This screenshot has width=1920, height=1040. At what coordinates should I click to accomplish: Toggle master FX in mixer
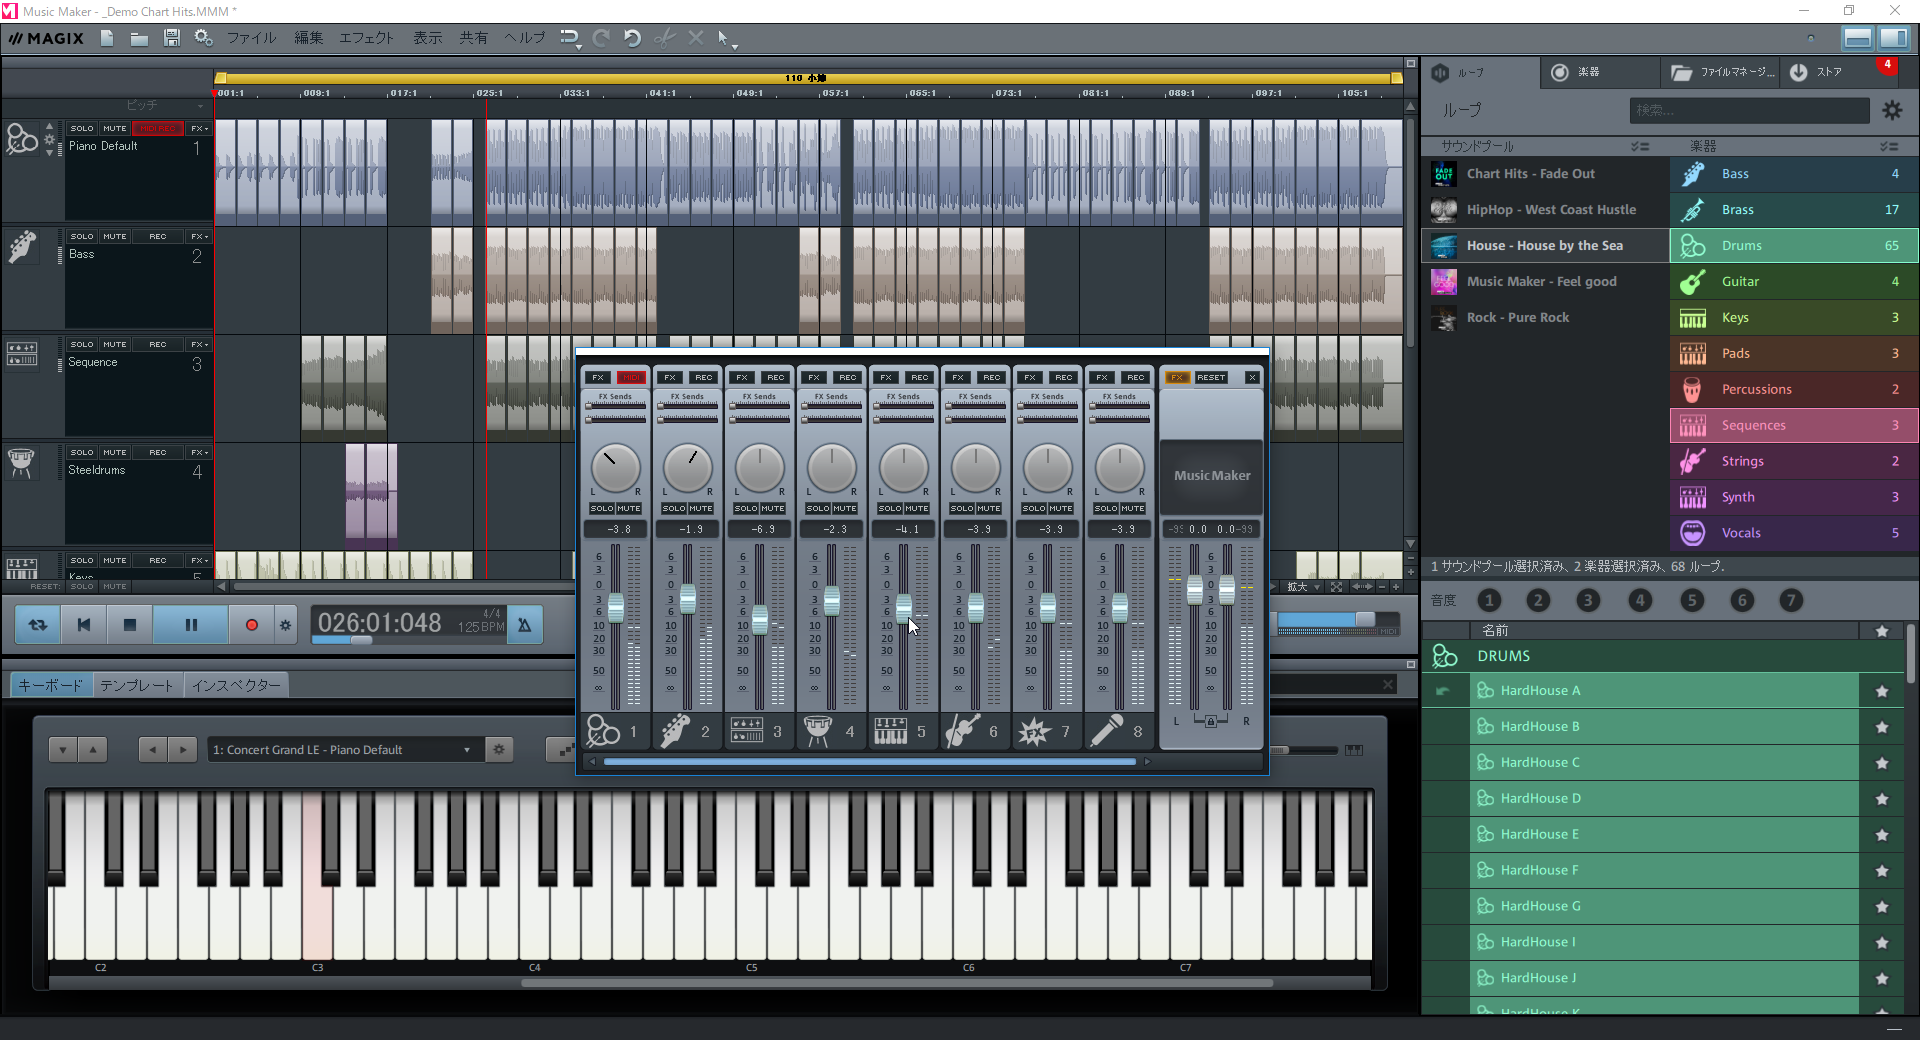point(1178,378)
